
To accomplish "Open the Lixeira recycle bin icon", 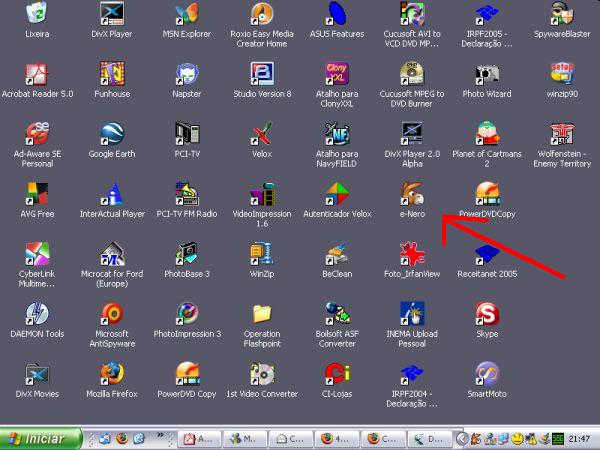I will coord(37,13).
